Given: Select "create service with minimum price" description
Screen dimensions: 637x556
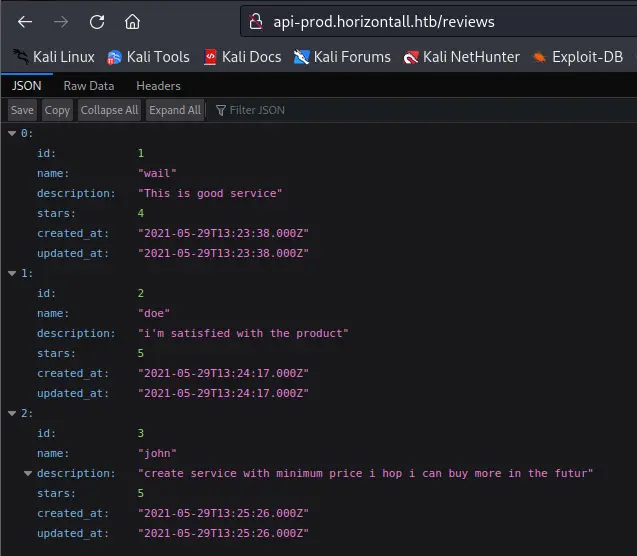Looking at the screenshot, I should (x=365, y=474).
